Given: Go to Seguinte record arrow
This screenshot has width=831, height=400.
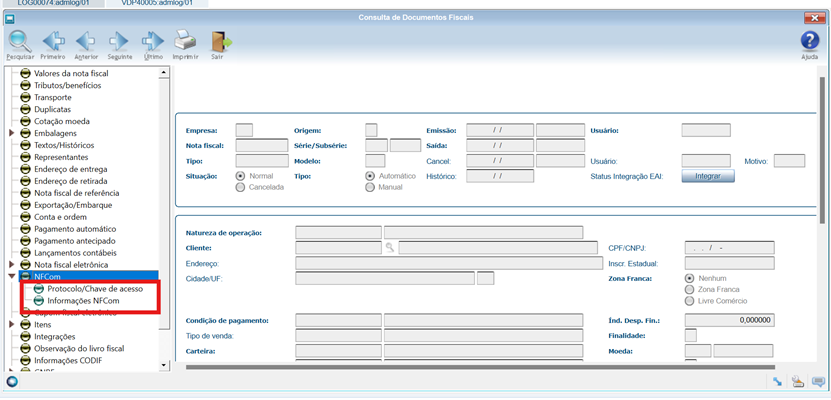Looking at the screenshot, I should pos(119,41).
